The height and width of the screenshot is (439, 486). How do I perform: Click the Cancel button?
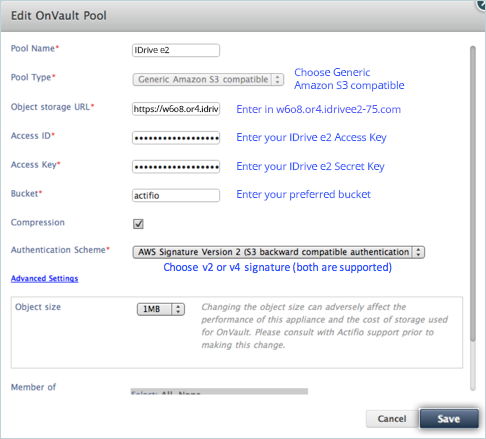click(392, 418)
